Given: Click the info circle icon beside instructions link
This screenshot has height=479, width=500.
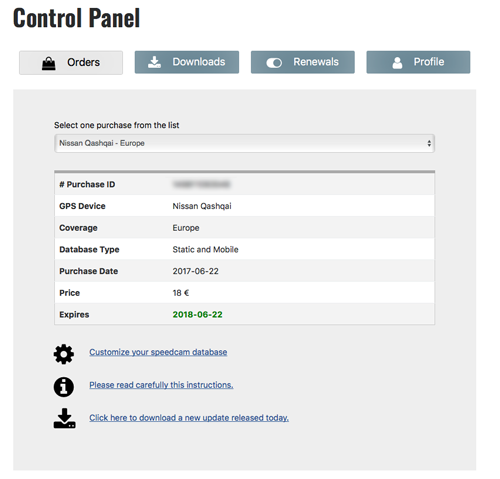Looking at the screenshot, I should point(64,387).
